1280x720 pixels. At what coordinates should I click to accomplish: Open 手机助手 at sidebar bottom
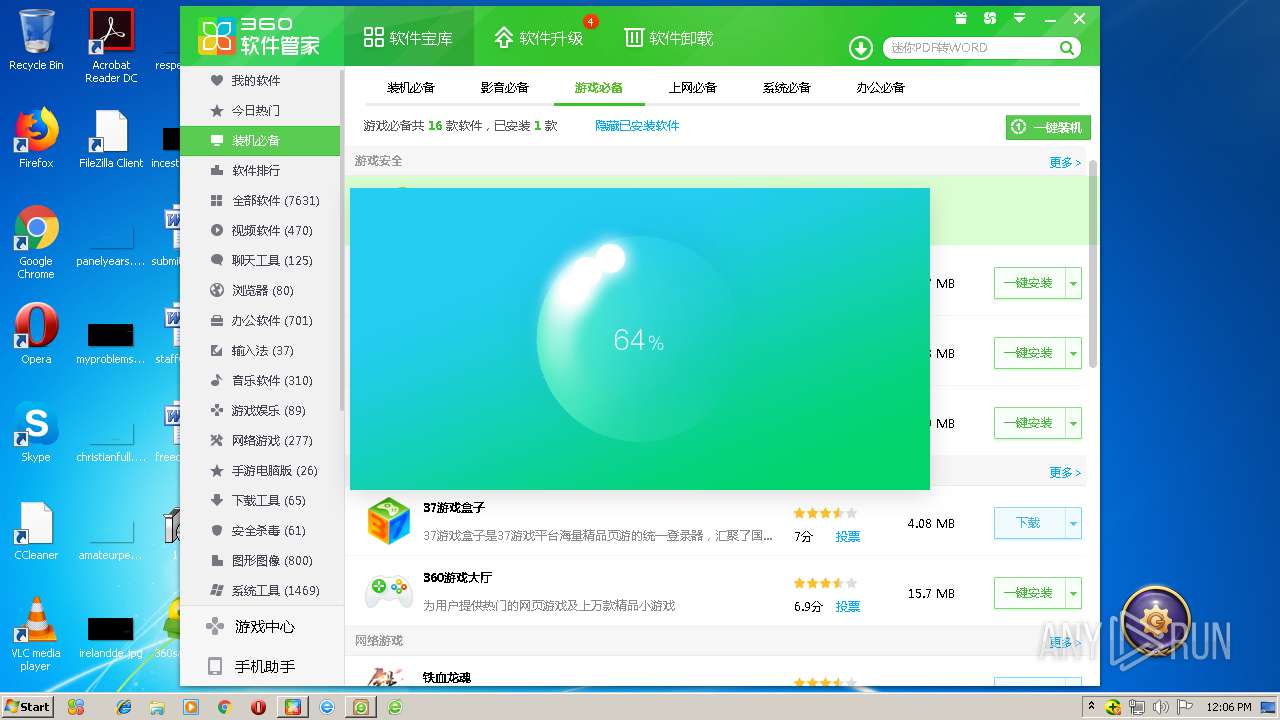[x=260, y=666]
